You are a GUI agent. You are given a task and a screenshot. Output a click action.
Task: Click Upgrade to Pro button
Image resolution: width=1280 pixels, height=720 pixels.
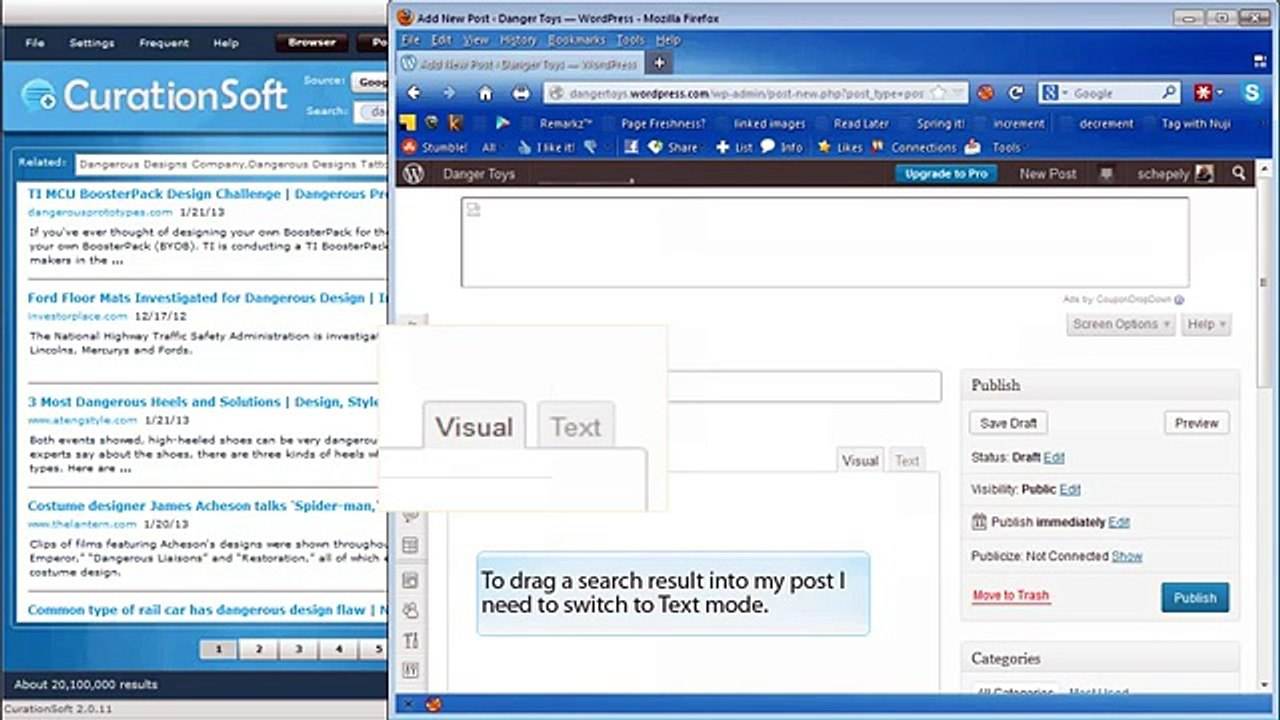click(x=946, y=174)
